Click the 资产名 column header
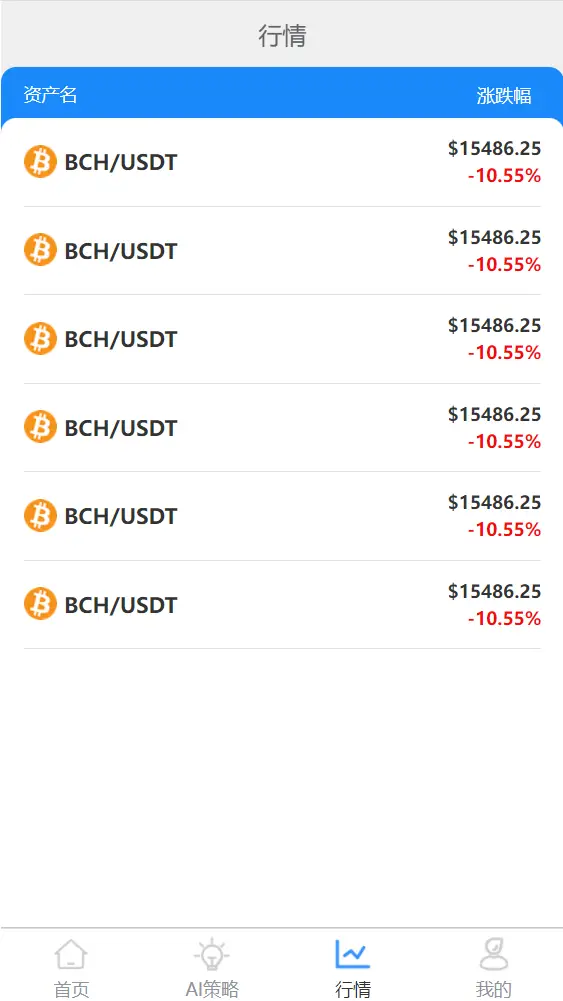 tap(50, 95)
